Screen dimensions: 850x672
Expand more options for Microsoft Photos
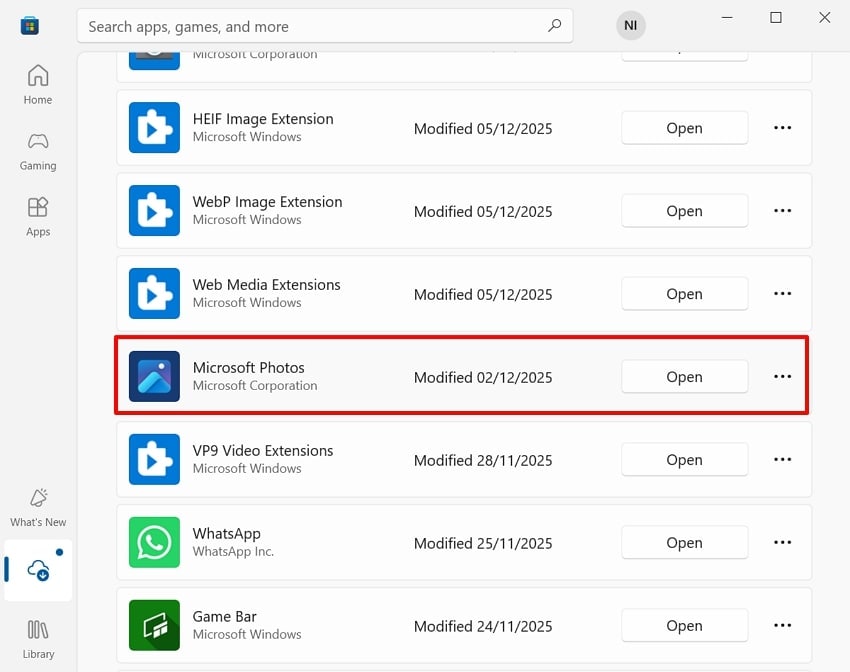click(x=782, y=377)
